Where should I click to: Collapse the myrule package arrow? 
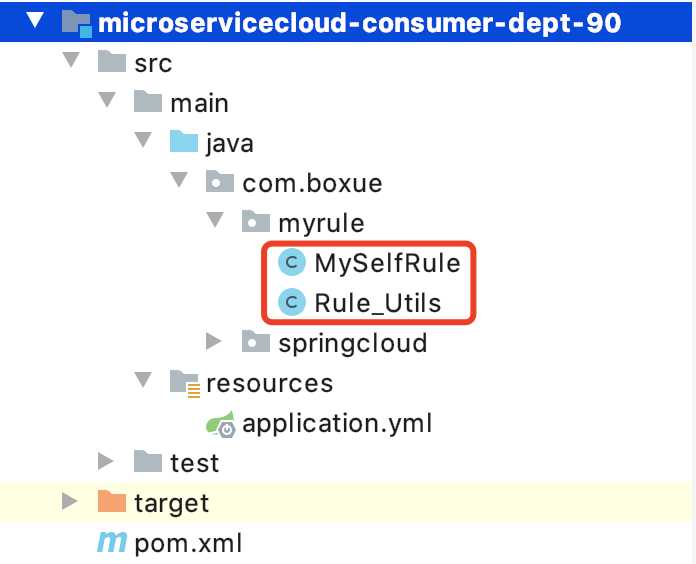pyautogui.click(x=215, y=220)
